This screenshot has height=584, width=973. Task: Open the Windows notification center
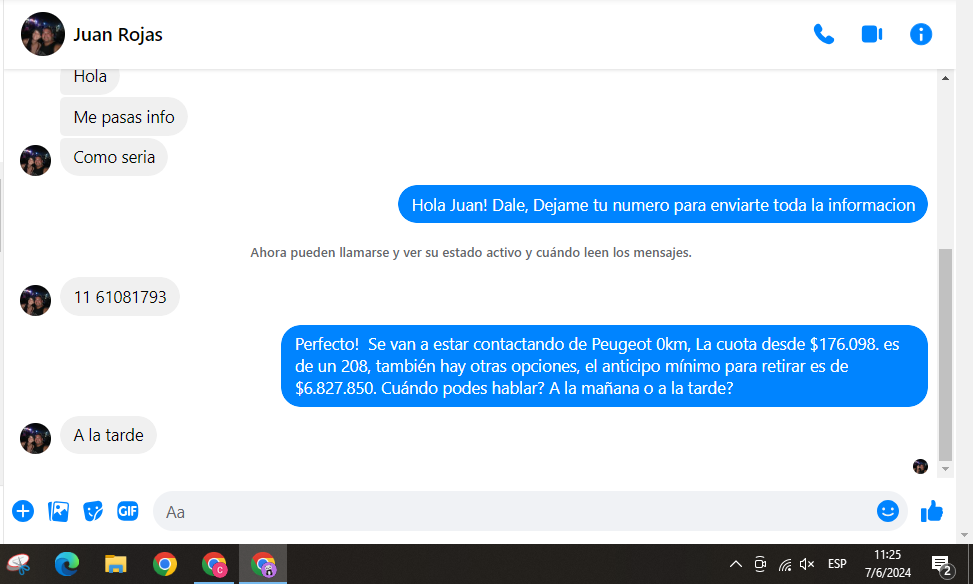pos(941,565)
